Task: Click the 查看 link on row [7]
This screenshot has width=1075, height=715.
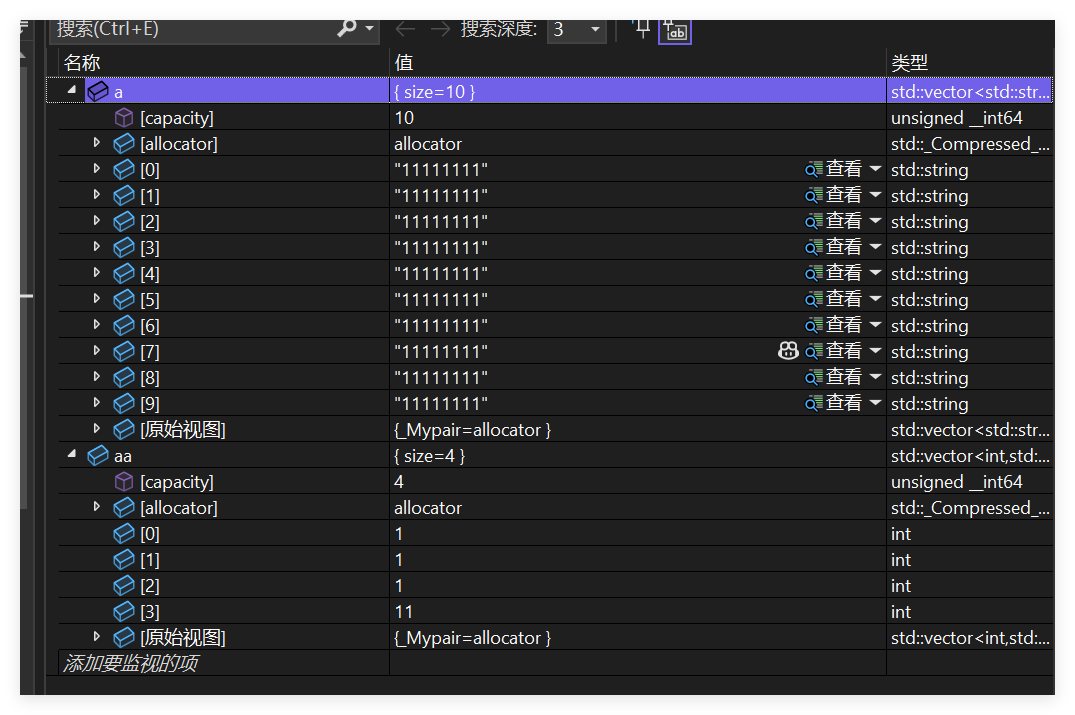Action: coord(843,351)
